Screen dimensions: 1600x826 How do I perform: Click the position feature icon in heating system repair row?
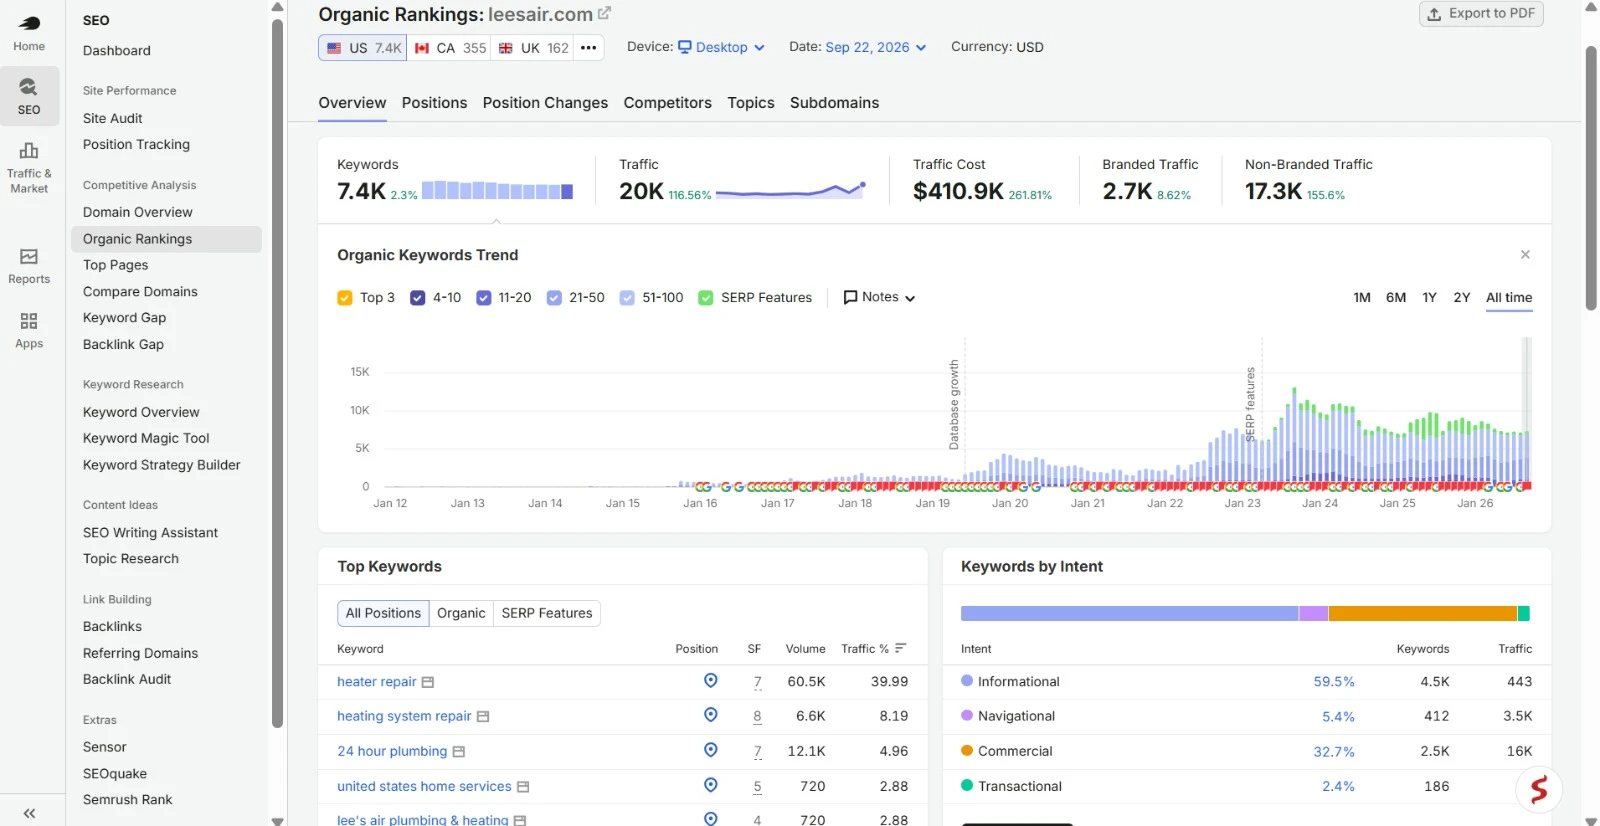711,715
